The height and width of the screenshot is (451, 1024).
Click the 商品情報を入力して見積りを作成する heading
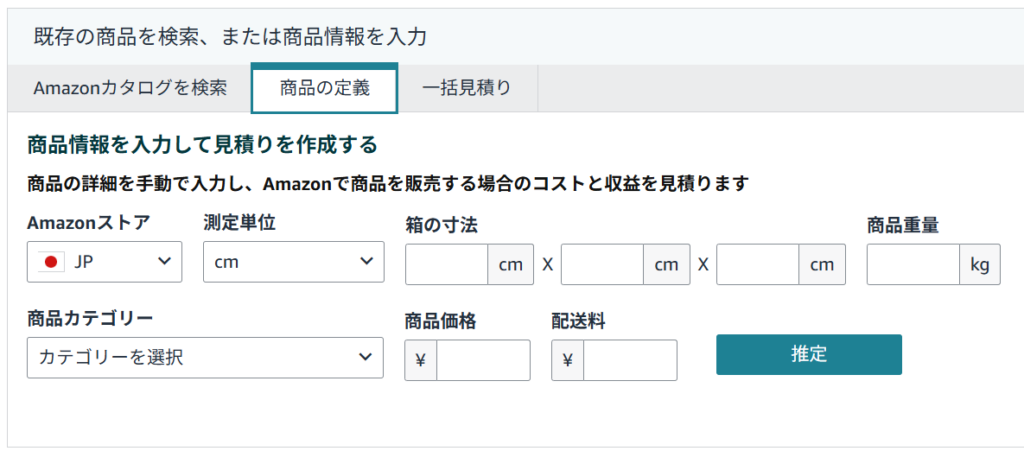tap(202, 145)
